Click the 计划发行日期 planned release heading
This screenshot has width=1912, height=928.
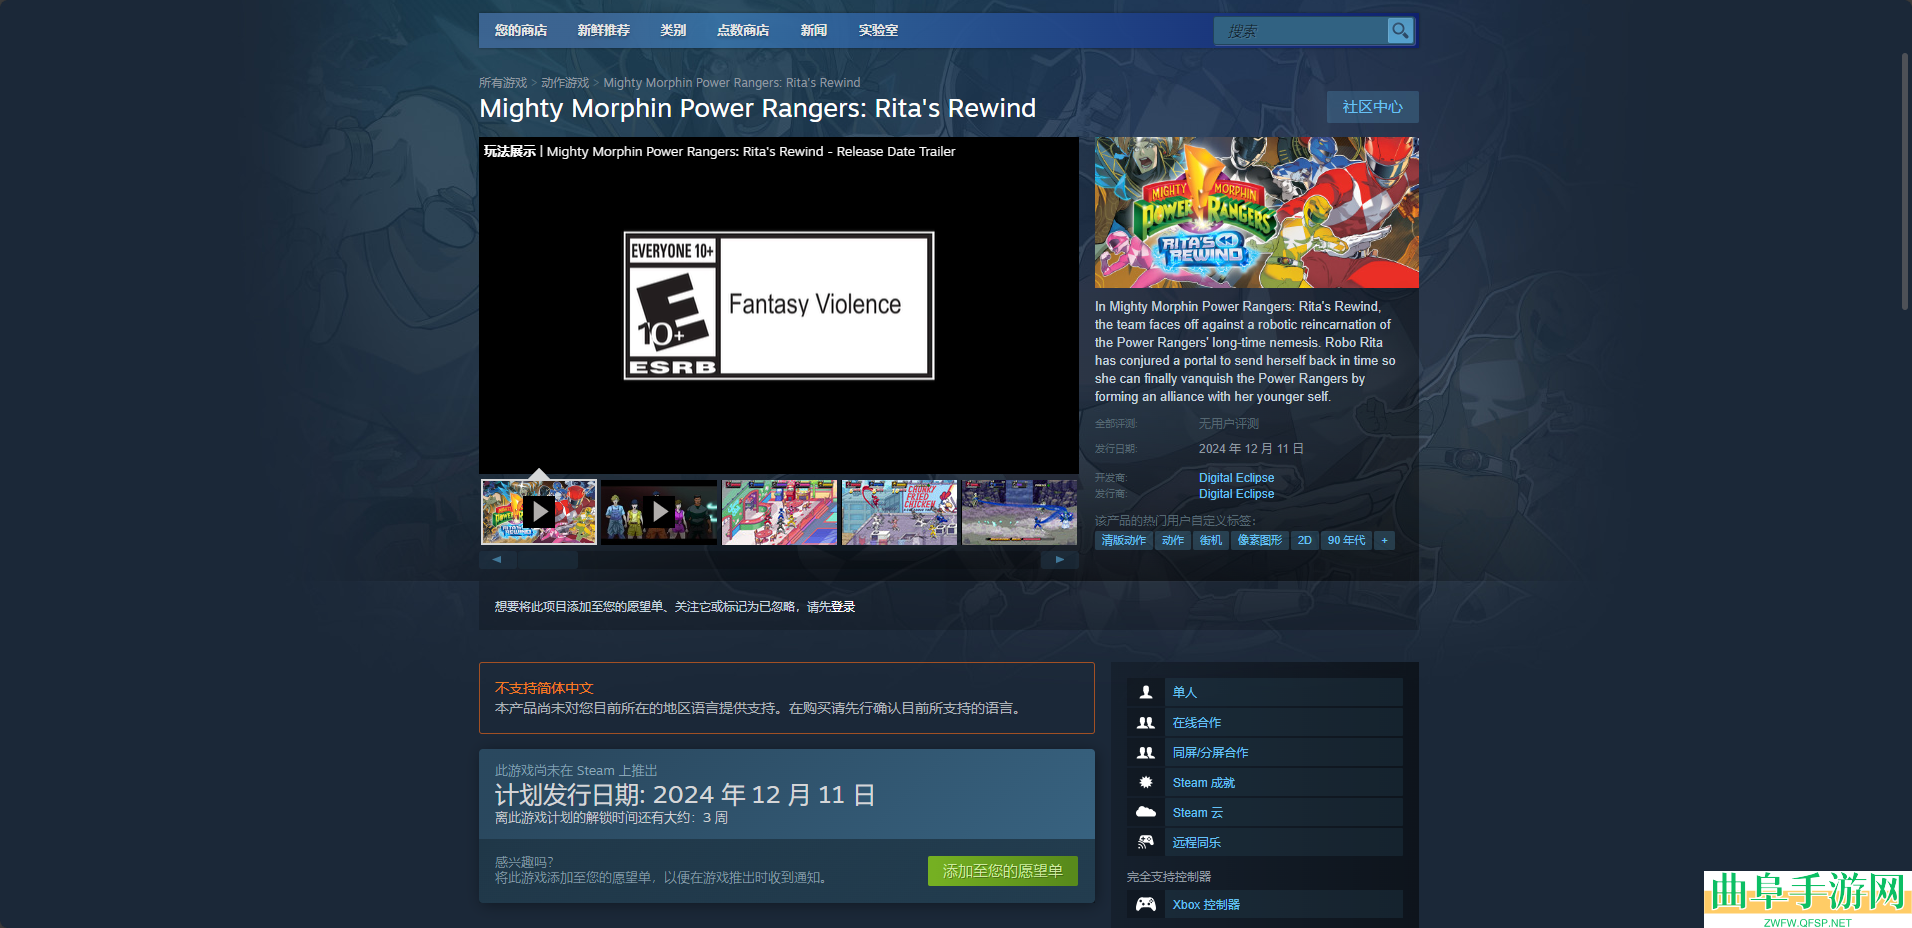685,795
